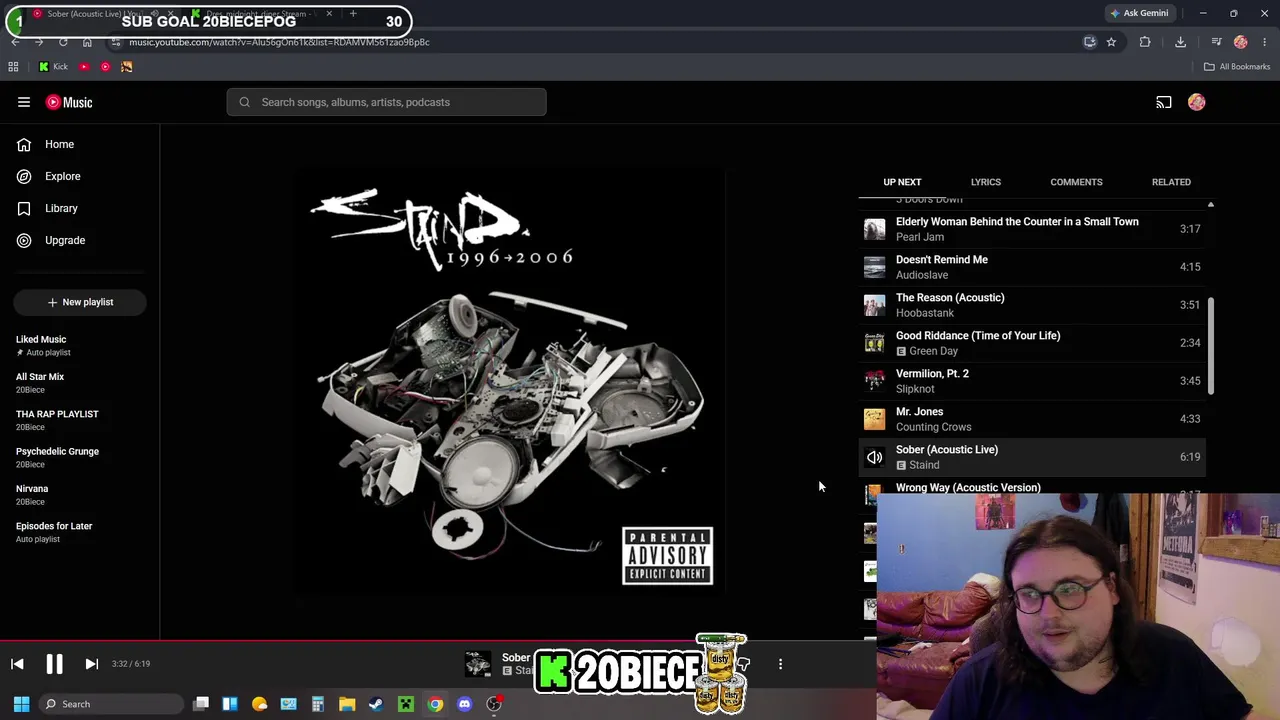Open the All Bookmarks folder

pos(1237,67)
